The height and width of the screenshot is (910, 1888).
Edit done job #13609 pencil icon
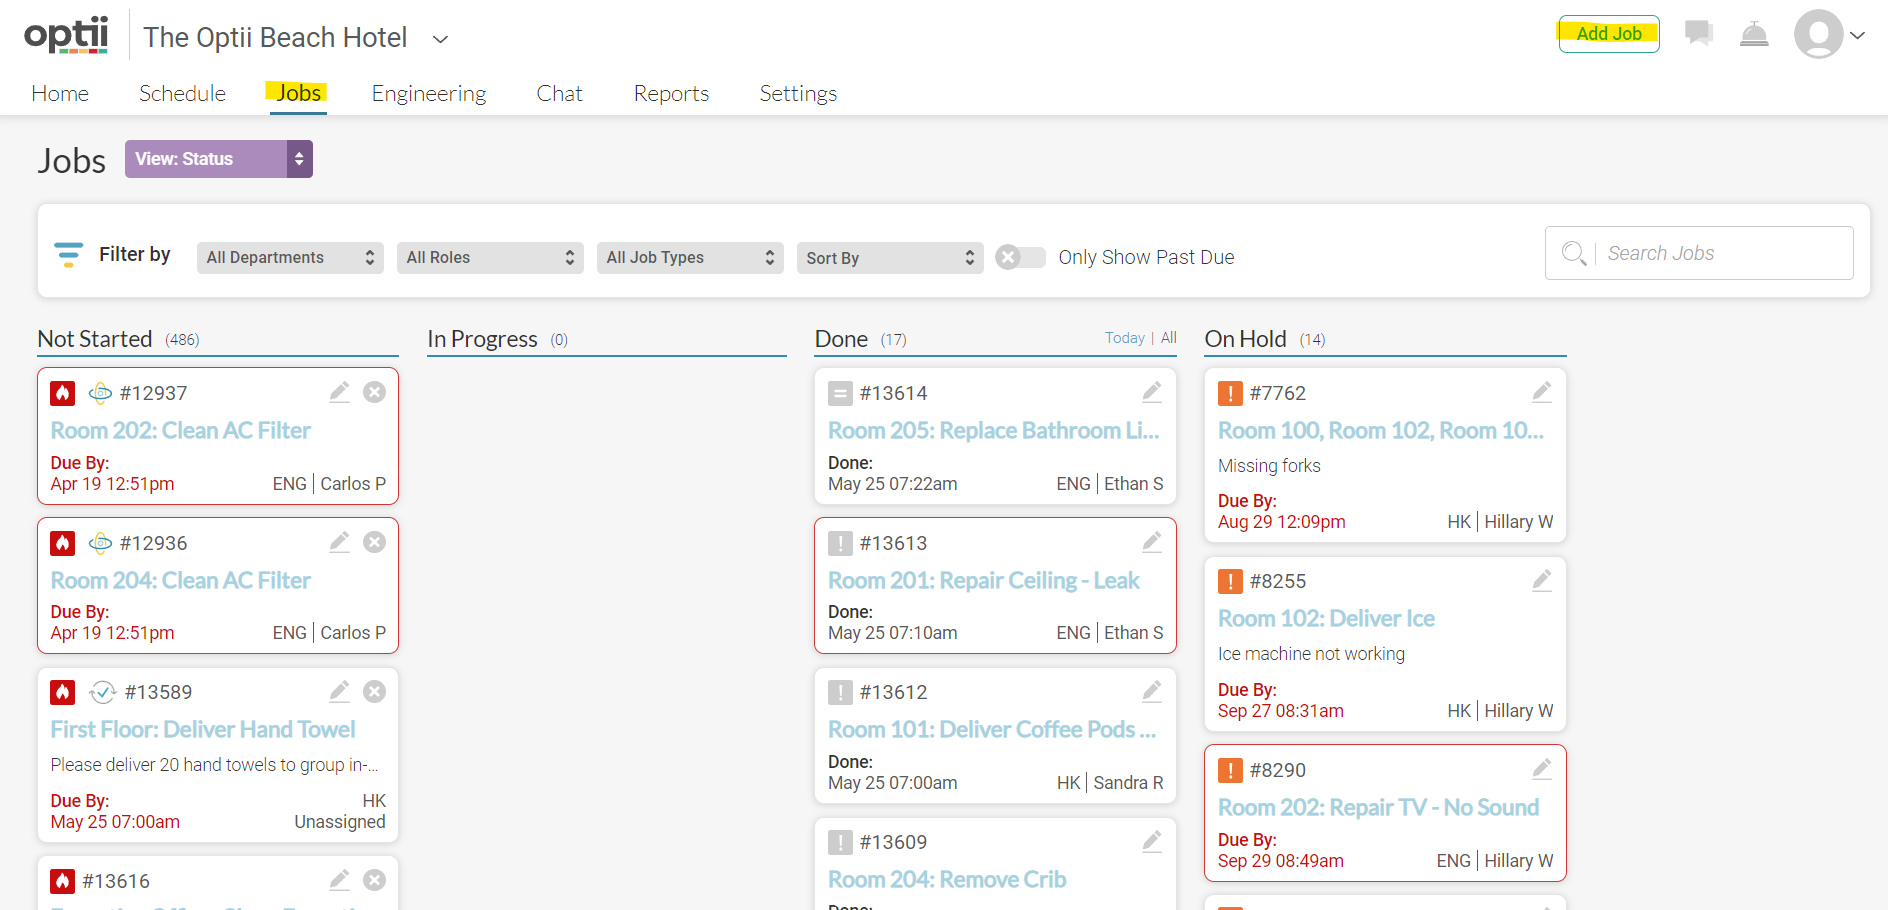pos(1152,842)
